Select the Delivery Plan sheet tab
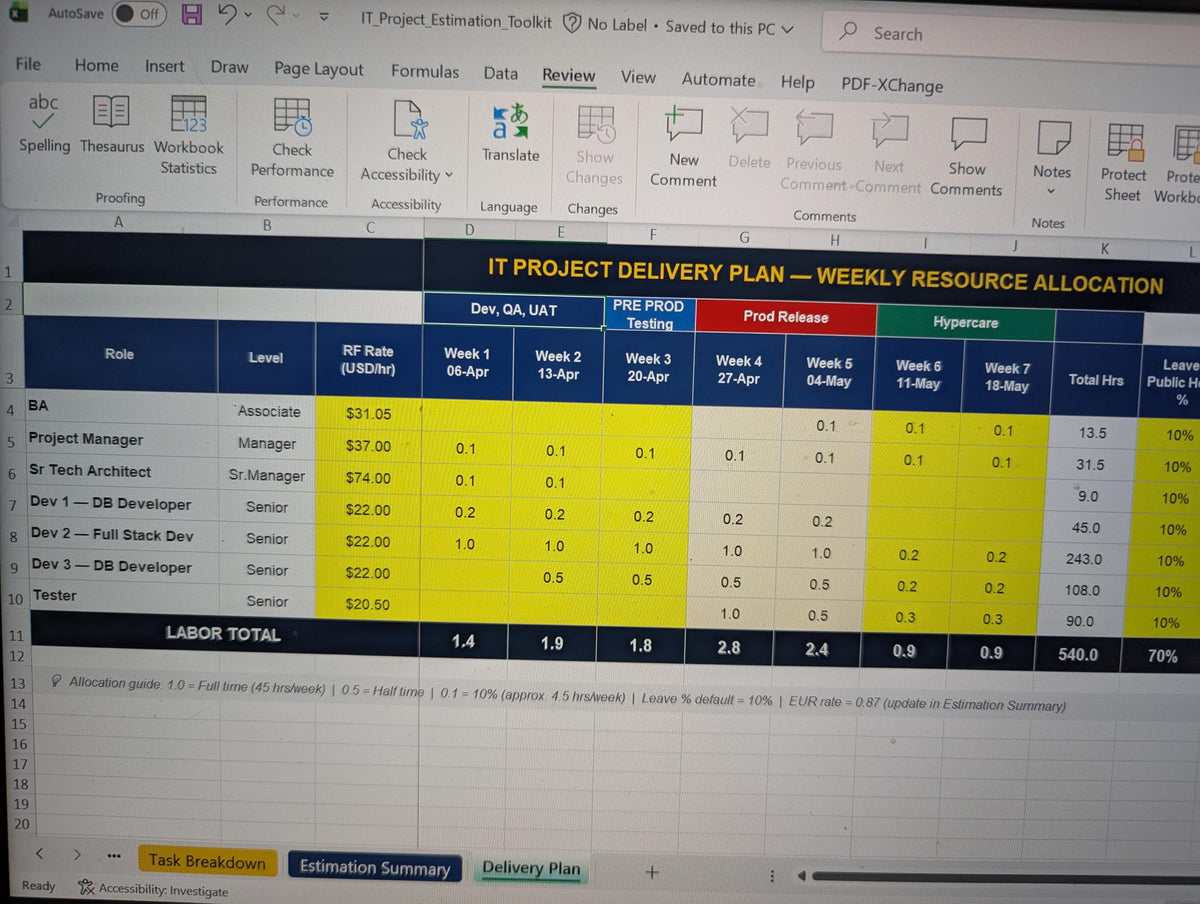This screenshot has width=1200, height=904. (x=530, y=868)
